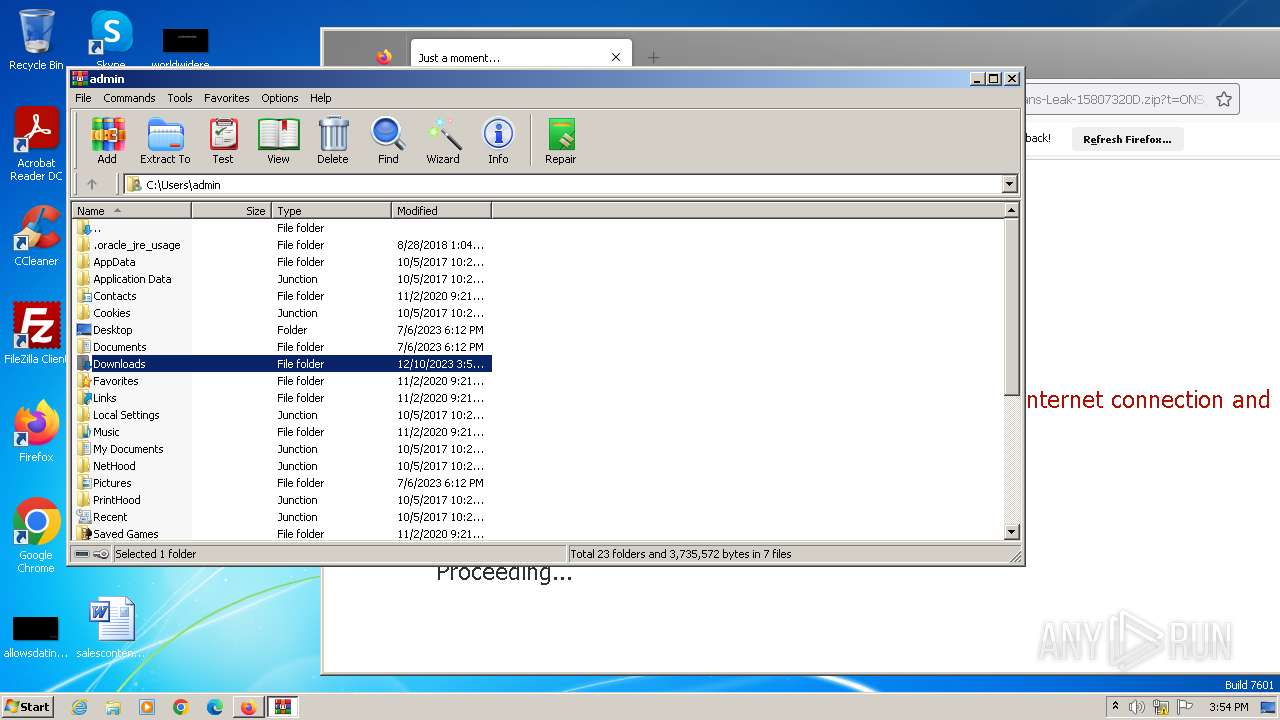Launch FileZilla Client from desktop
The height and width of the screenshot is (720, 1280).
(x=36, y=334)
